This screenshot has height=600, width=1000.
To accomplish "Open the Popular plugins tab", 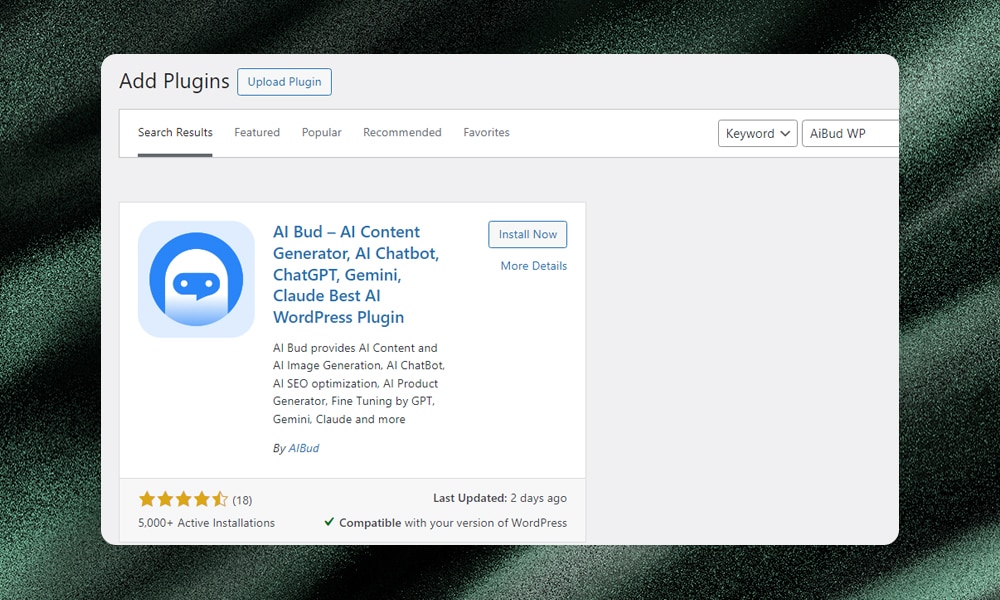I will pyautogui.click(x=321, y=132).
